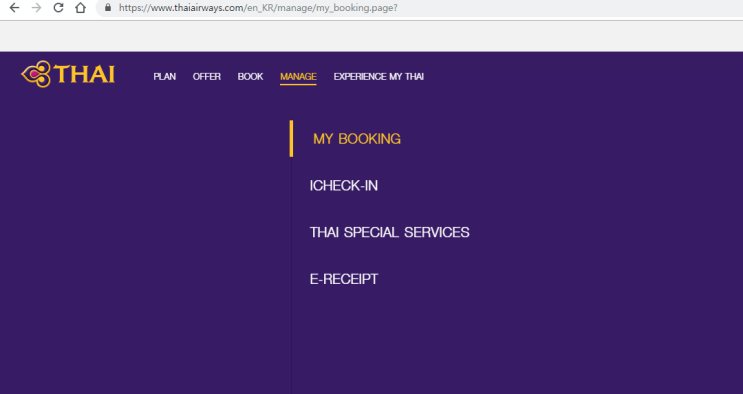Open the PLAN menu
The height and width of the screenshot is (394, 743).
tap(164, 76)
